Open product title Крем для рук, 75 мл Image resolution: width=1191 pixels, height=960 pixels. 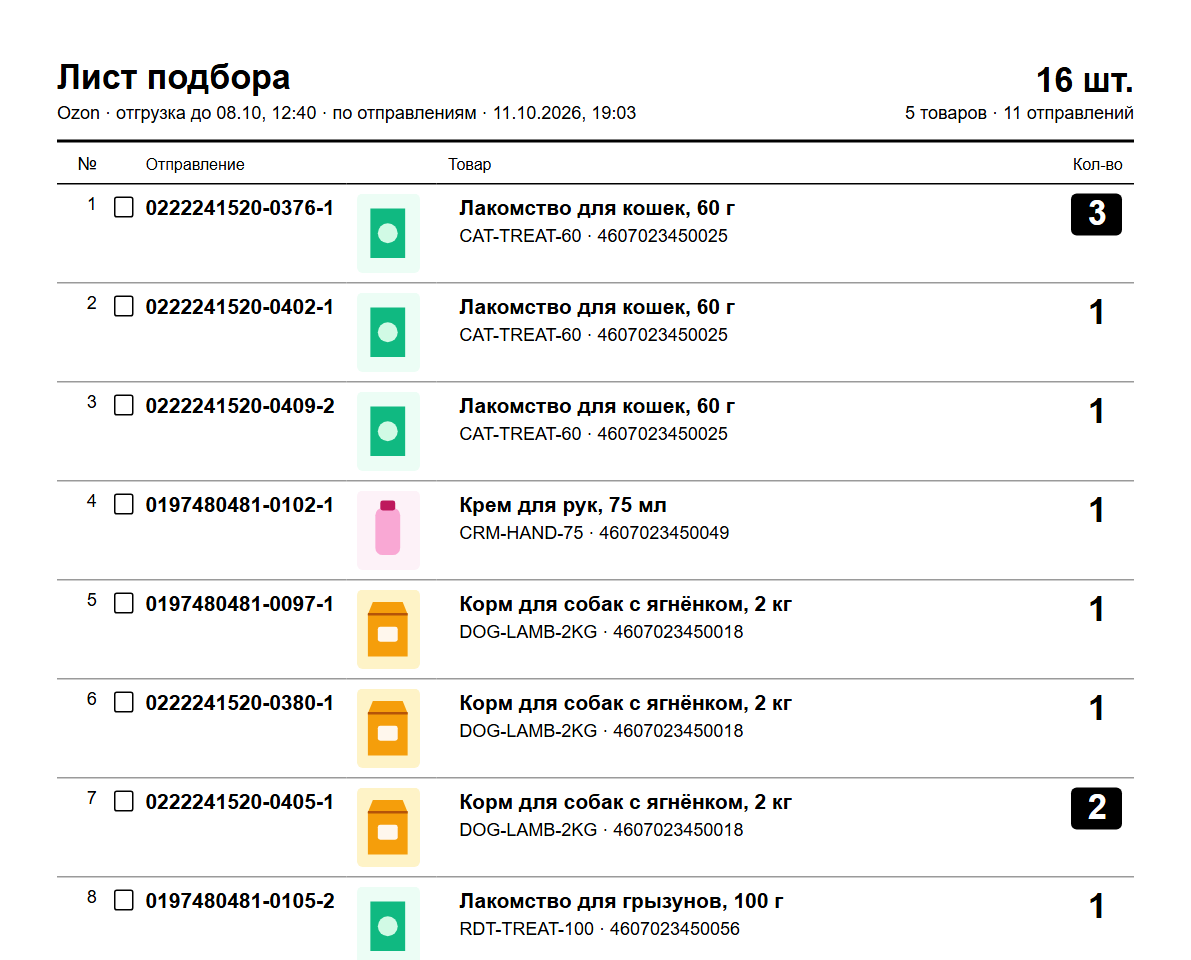(563, 505)
